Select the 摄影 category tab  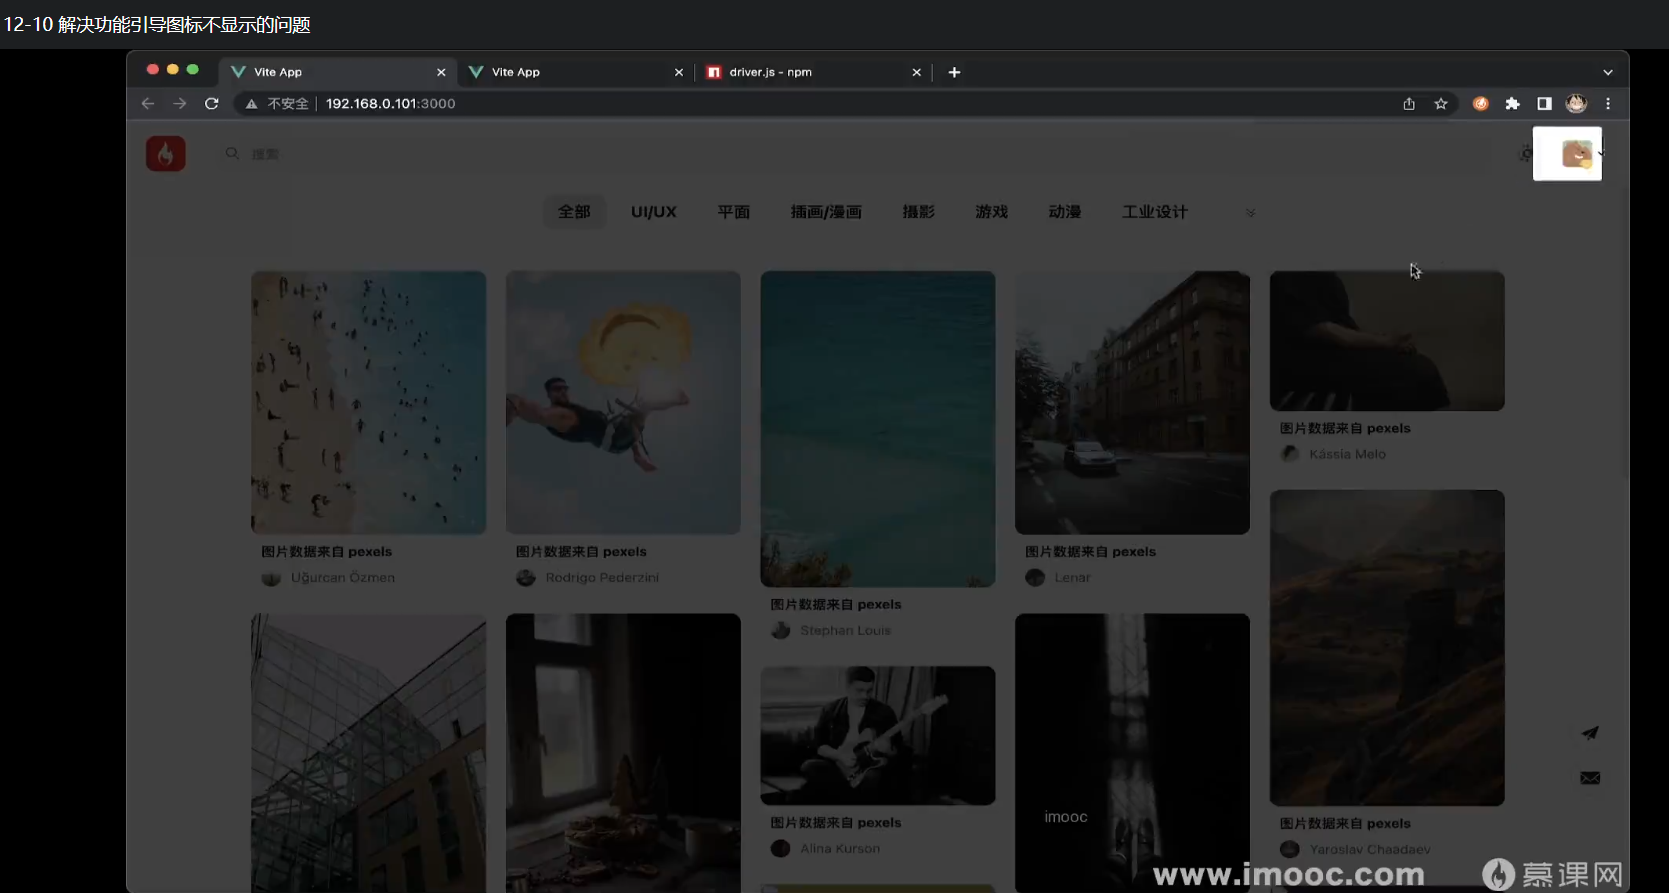click(918, 212)
